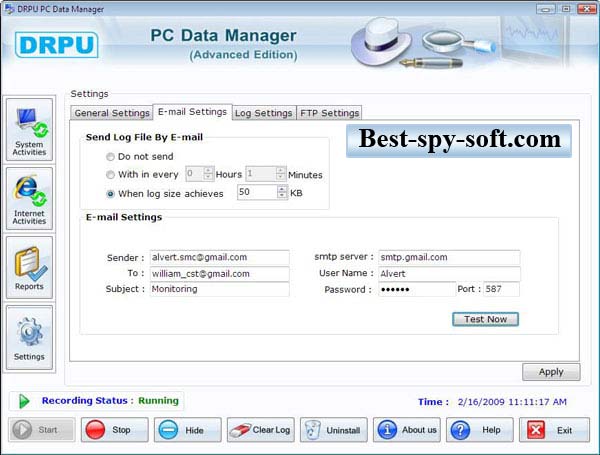Click the Running status text

pyautogui.click(x=158, y=401)
